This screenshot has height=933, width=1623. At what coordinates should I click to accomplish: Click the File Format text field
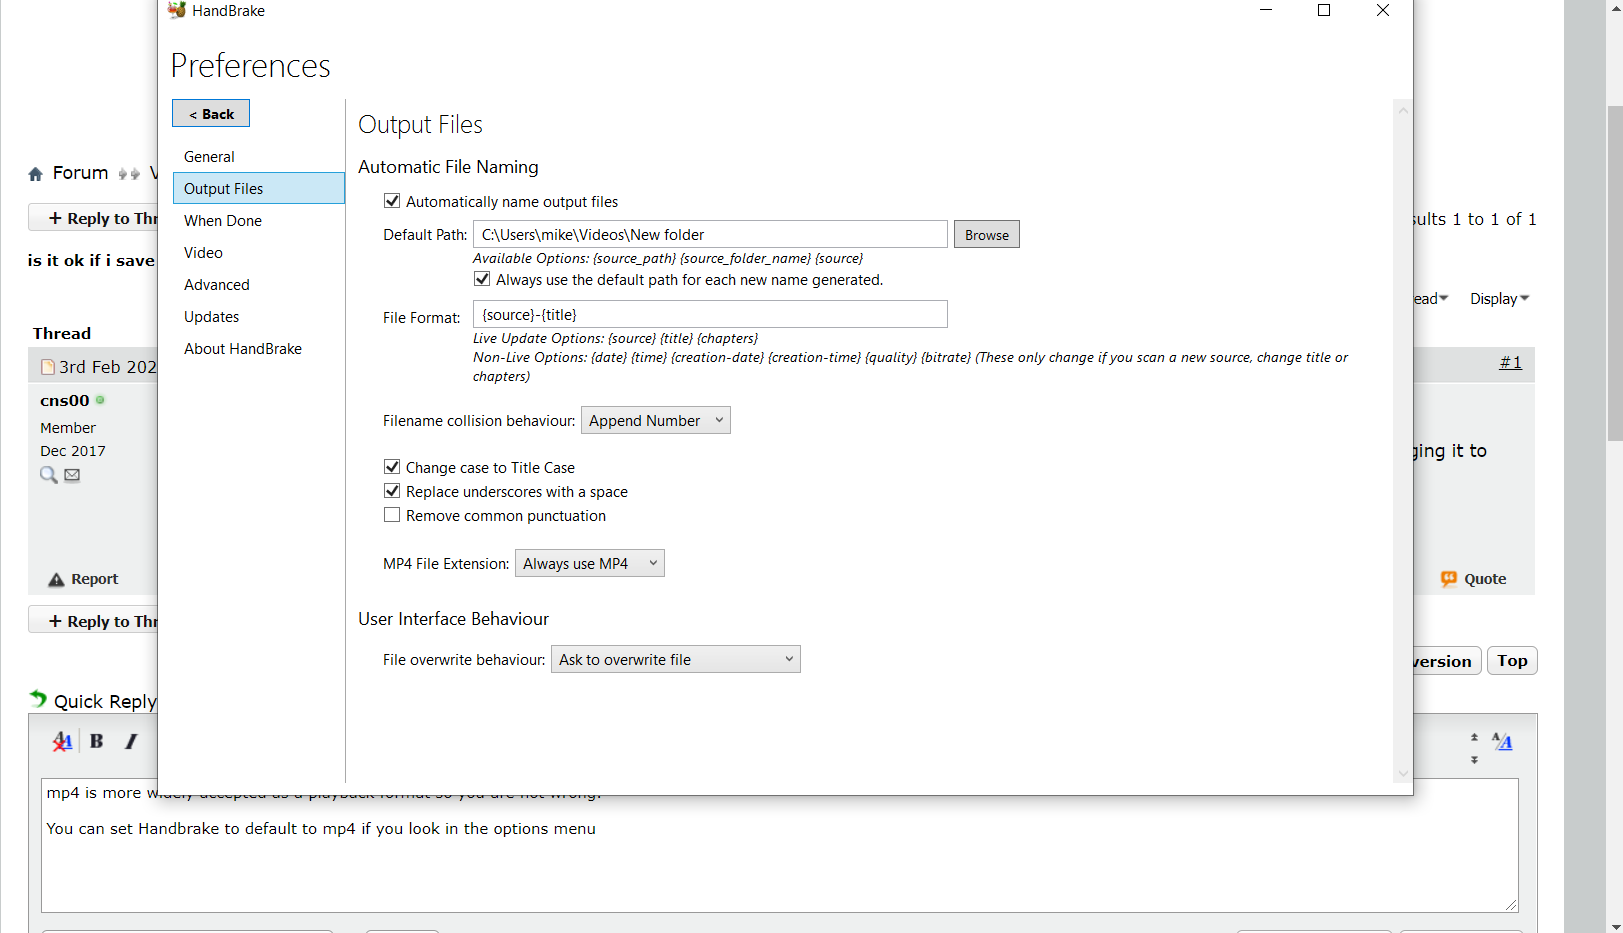[x=710, y=314]
